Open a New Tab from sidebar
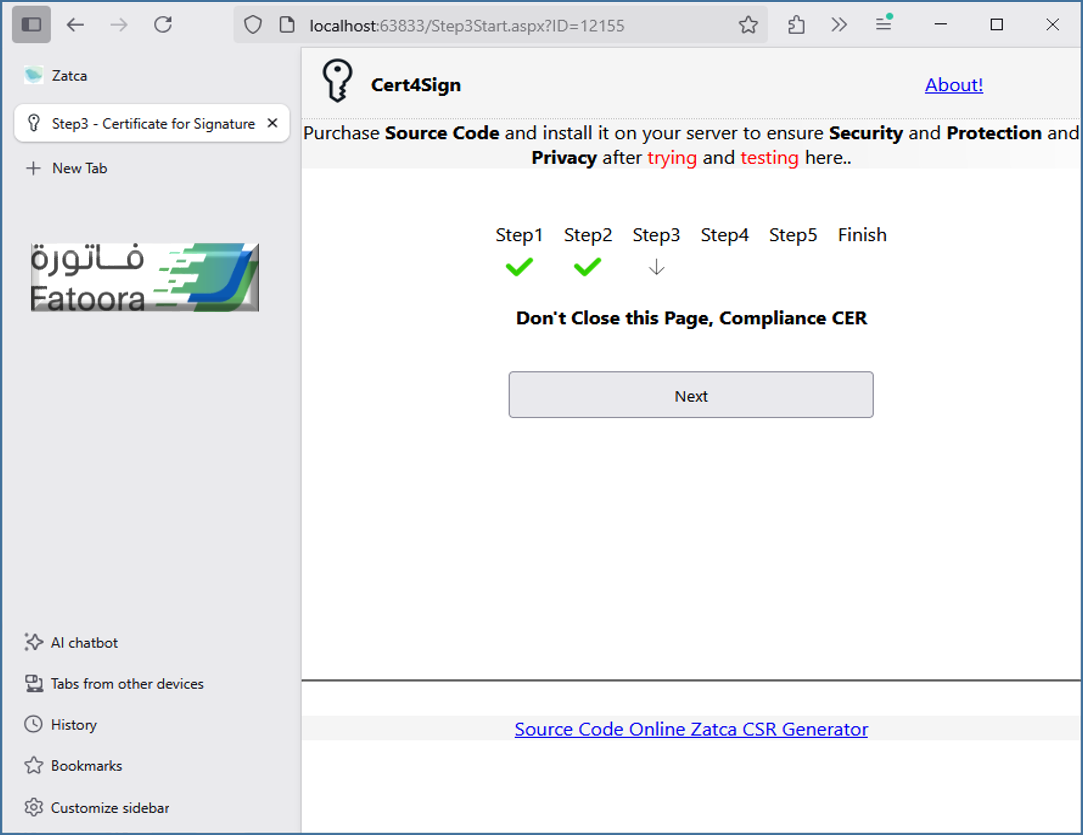Screen dimensions: 1083x835 pyautogui.click(x=79, y=168)
